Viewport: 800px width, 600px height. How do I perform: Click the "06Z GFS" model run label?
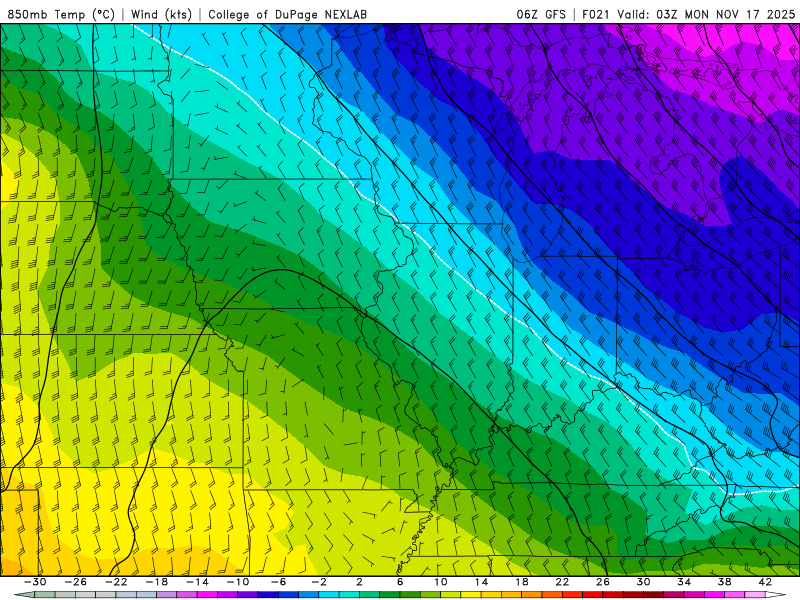[541, 14]
